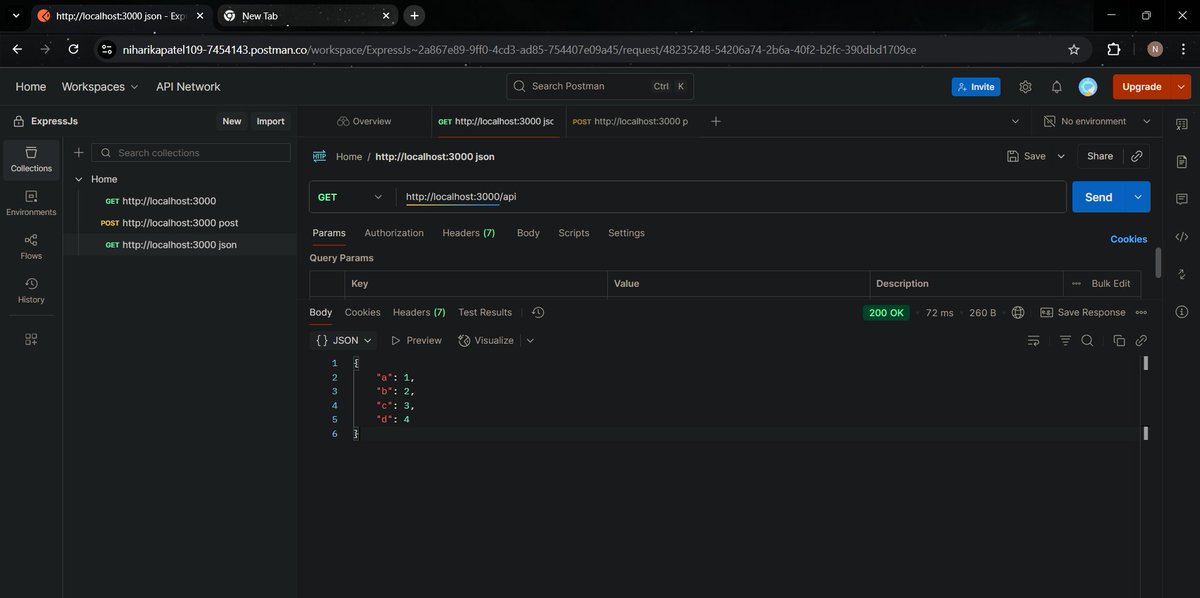Switch to the request Body tab
The width and height of the screenshot is (1200, 598).
[528, 233]
